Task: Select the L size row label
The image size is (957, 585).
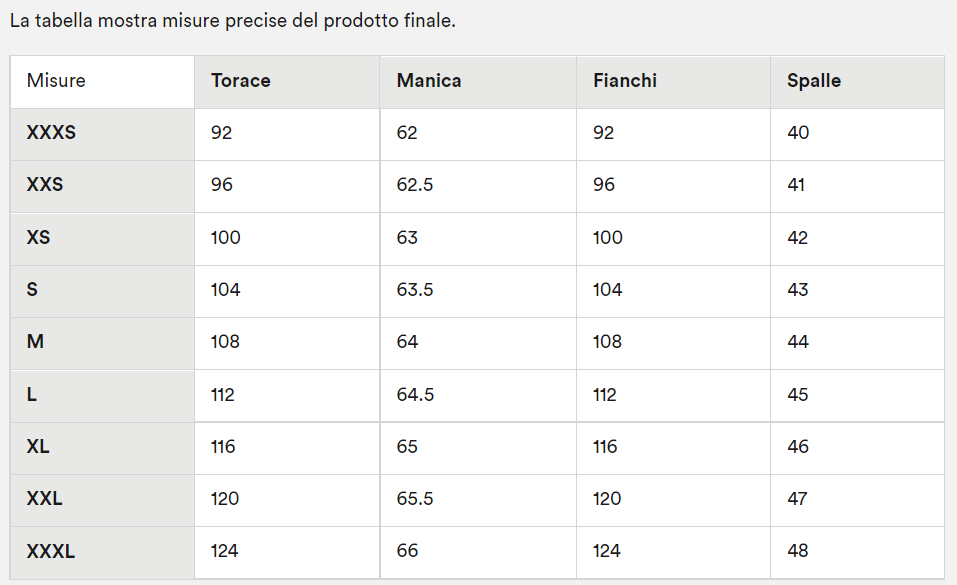Action: [x=103, y=396]
